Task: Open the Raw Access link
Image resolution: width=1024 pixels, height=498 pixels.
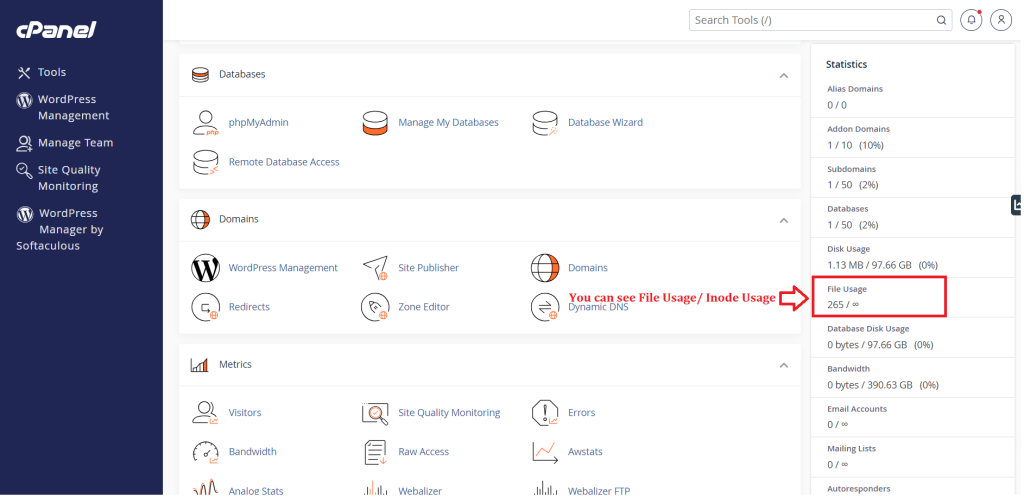Action: [424, 452]
